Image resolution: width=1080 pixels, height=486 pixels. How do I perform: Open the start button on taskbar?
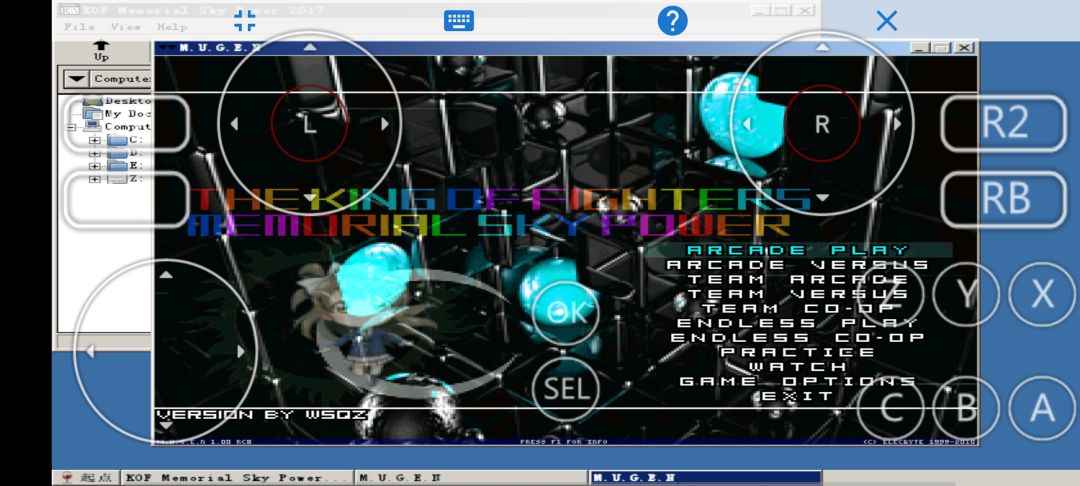coord(86,478)
